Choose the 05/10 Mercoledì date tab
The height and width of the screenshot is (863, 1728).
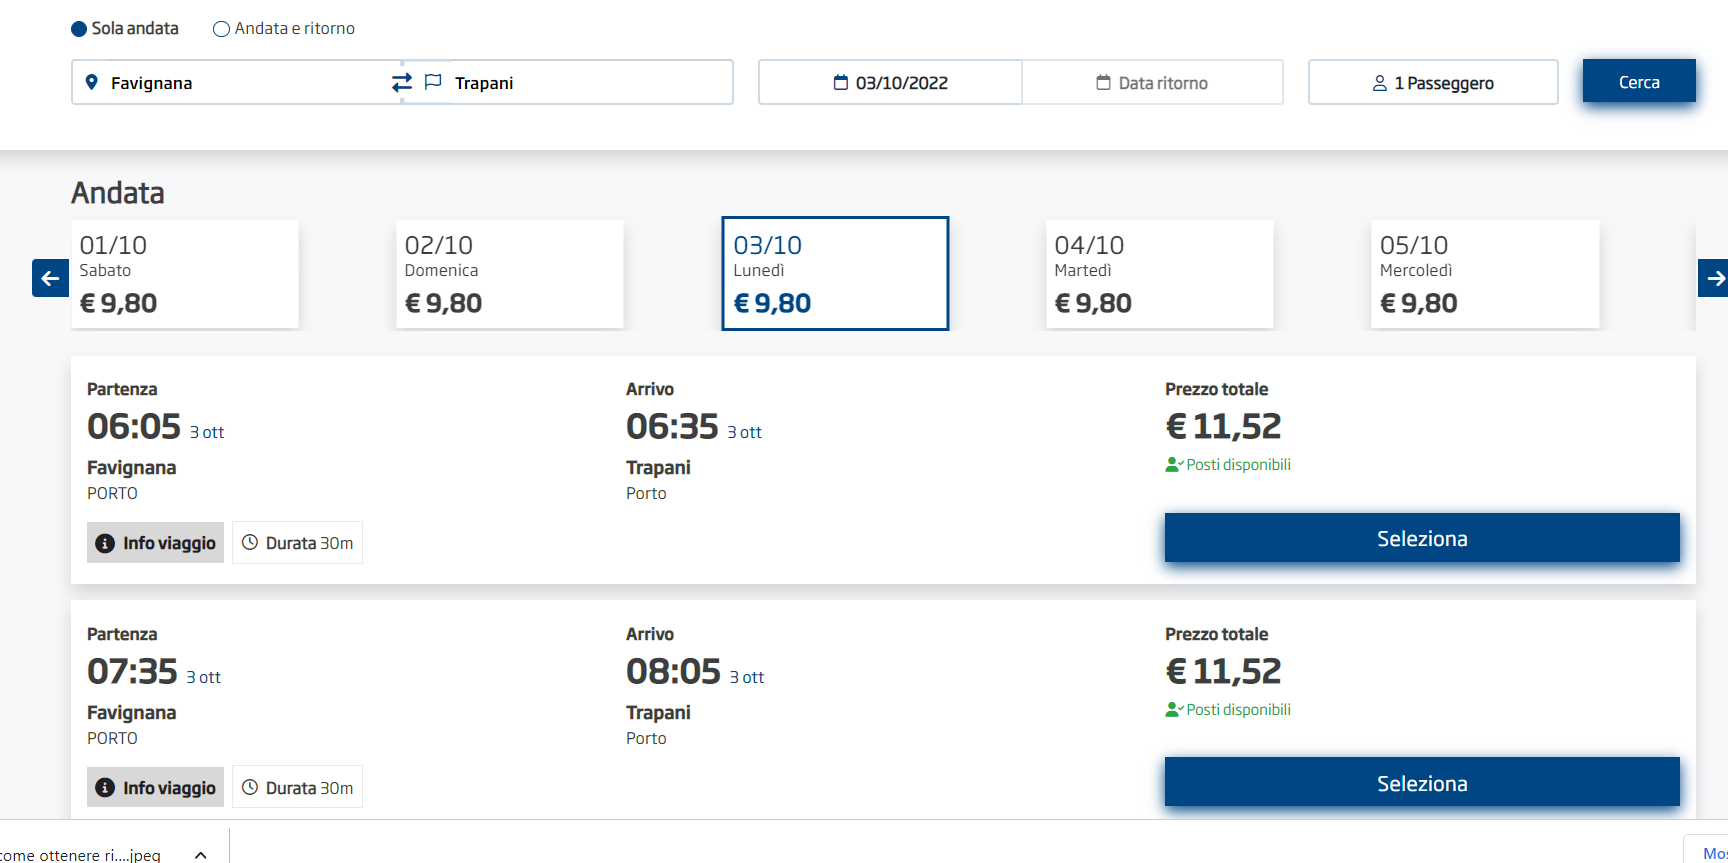[x=1484, y=274]
